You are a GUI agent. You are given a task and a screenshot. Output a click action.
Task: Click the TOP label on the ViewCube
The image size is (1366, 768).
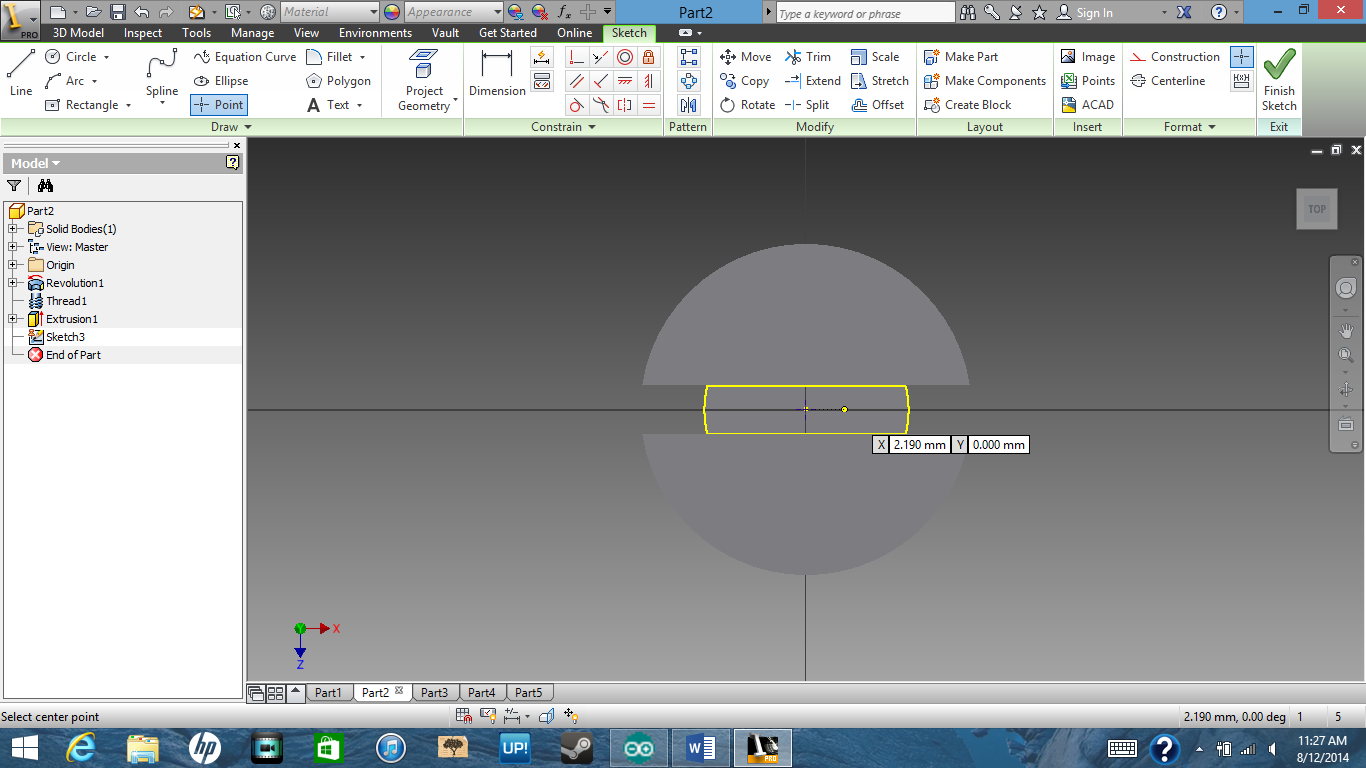(x=1316, y=209)
